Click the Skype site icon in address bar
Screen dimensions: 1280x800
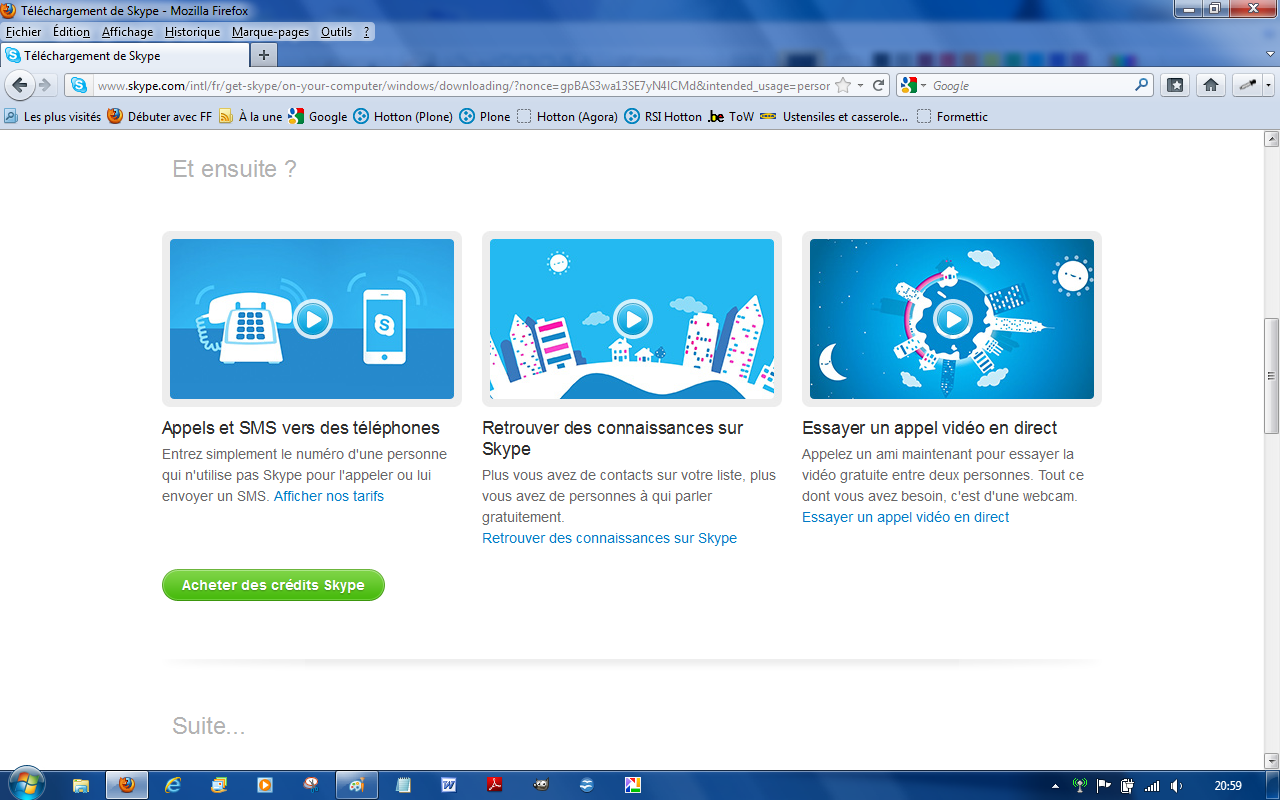coord(79,85)
